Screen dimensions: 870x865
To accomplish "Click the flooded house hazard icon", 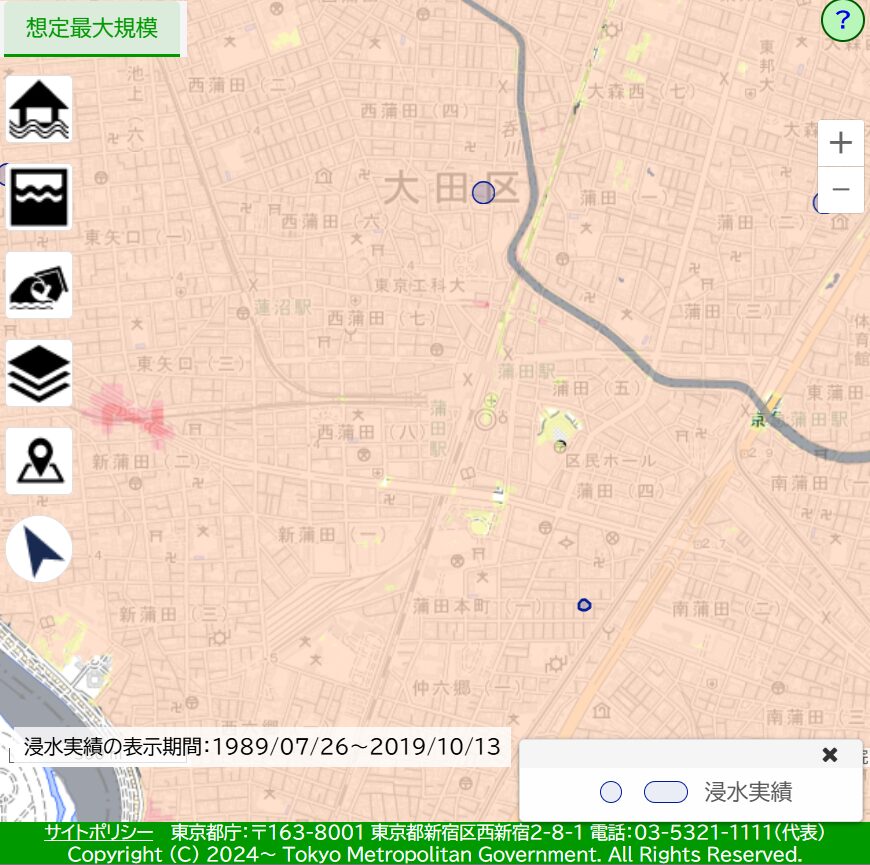I will point(39,109).
